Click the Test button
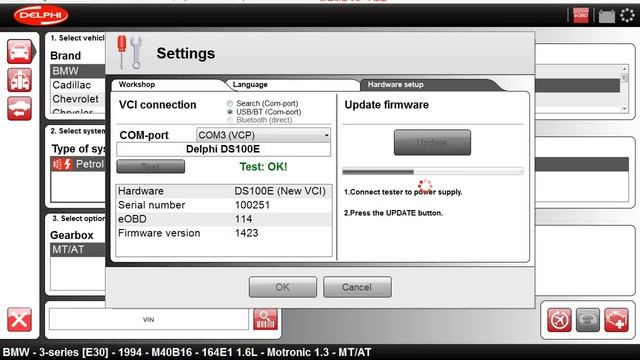The image size is (640, 360). click(151, 166)
